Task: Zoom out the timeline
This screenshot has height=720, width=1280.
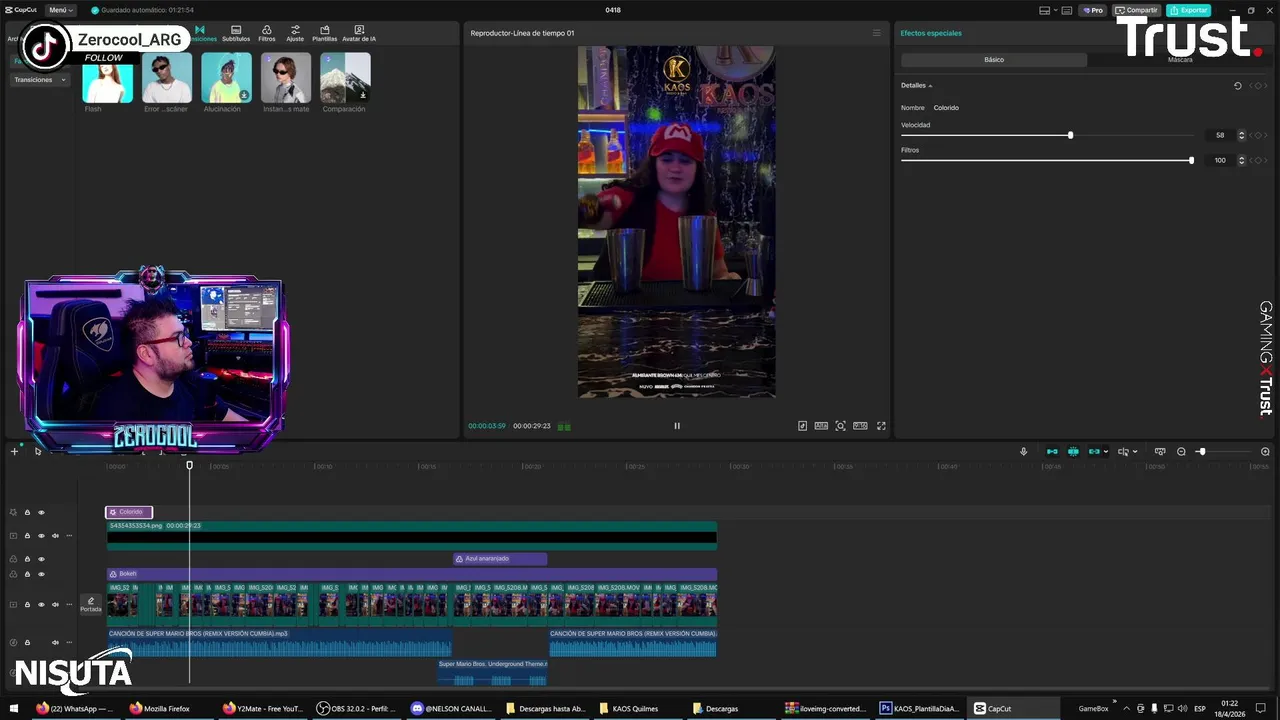Action: (x=1181, y=452)
